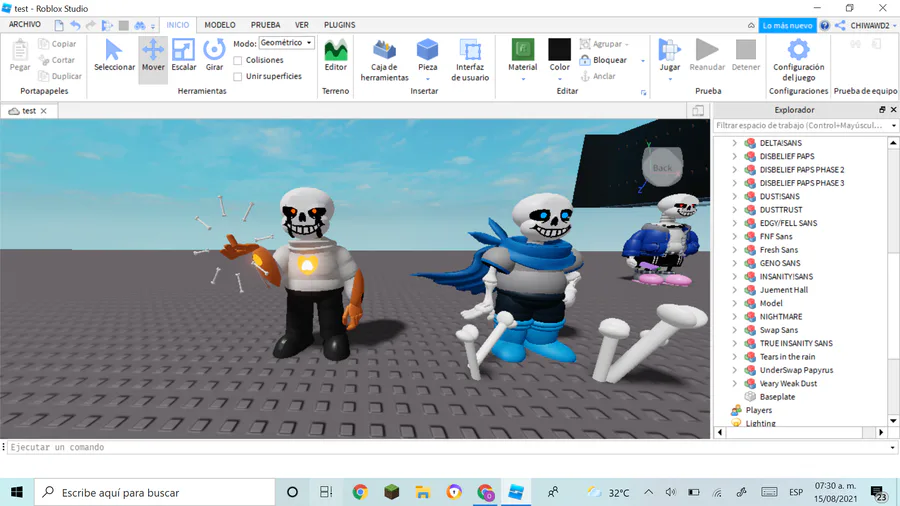Open File Explorer from taskbar
The height and width of the screenshot is (506, 900).
coord(423,492)
